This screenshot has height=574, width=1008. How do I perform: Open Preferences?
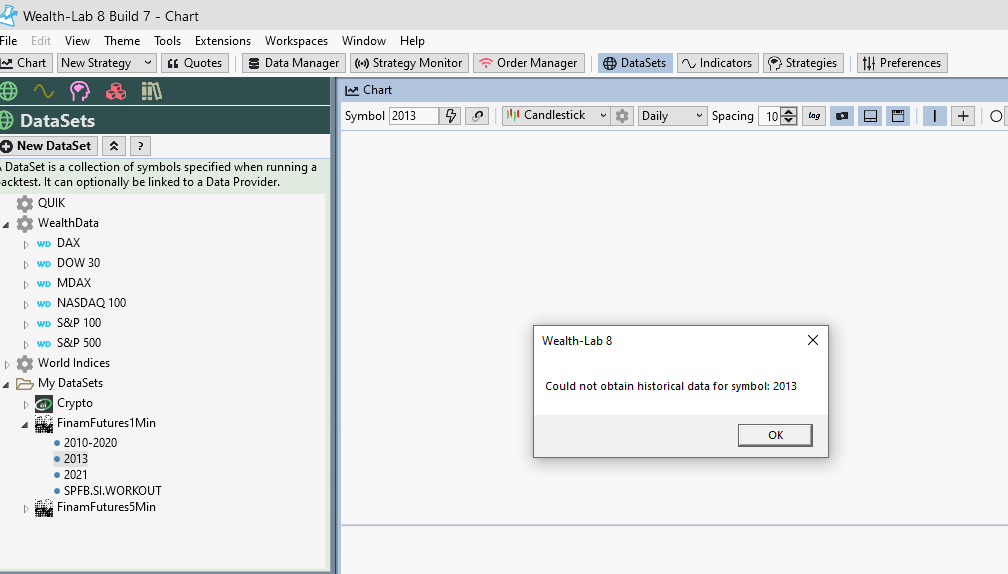click(902, 63)
